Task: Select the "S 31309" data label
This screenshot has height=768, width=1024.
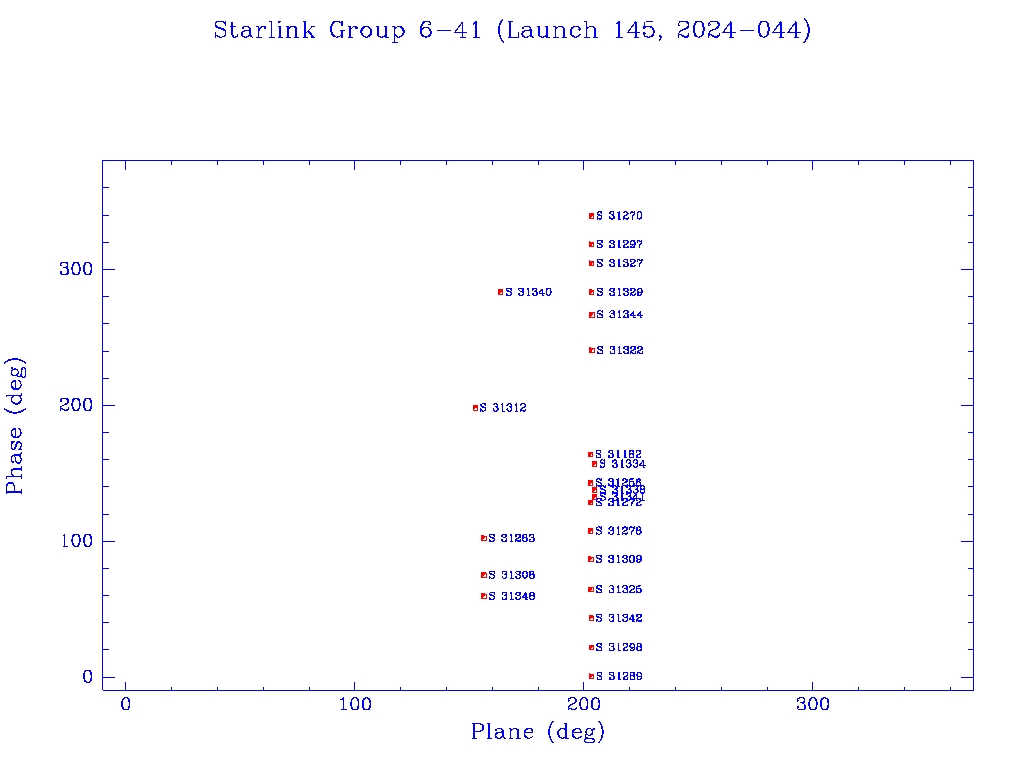Action: (x=618, y=559)
